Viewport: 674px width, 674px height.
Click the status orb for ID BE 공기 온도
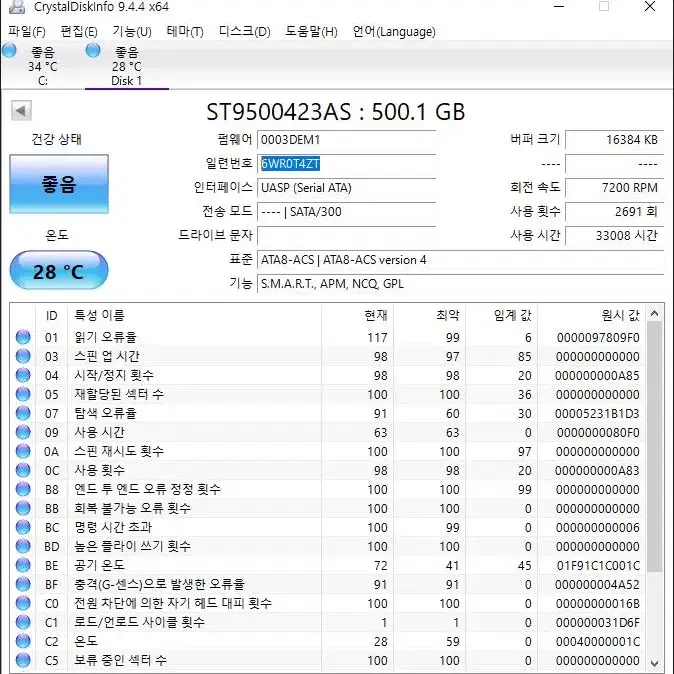[23, 565]
